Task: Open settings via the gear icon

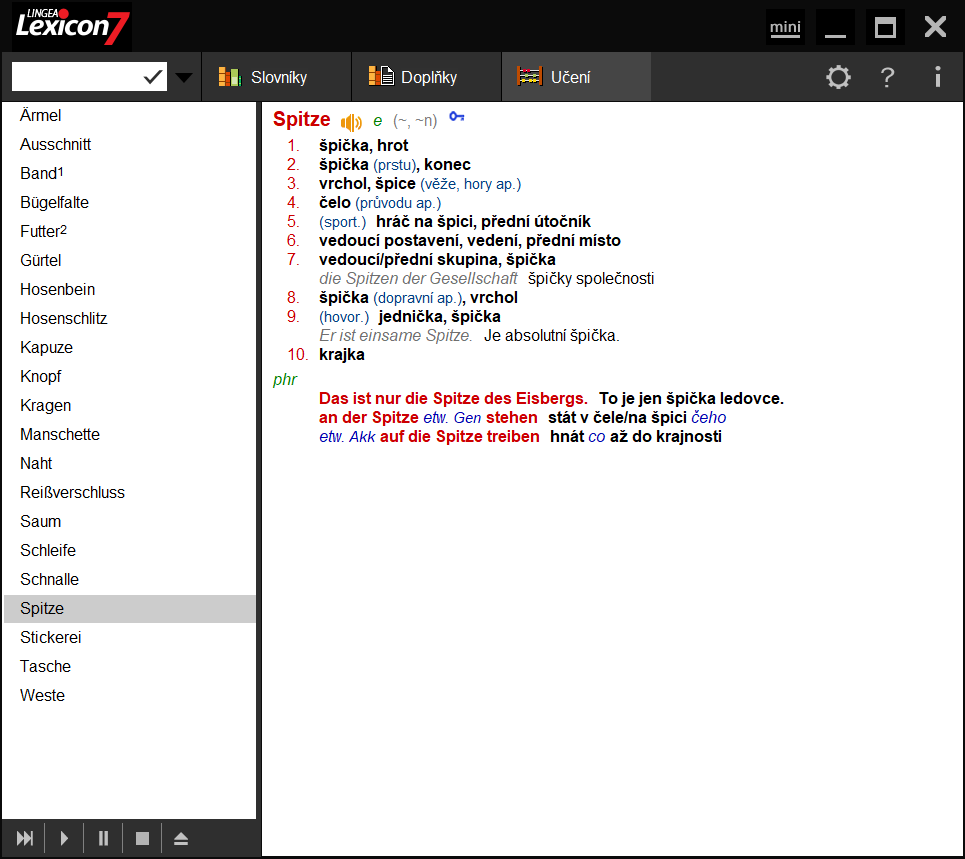Action: point(838,76)
